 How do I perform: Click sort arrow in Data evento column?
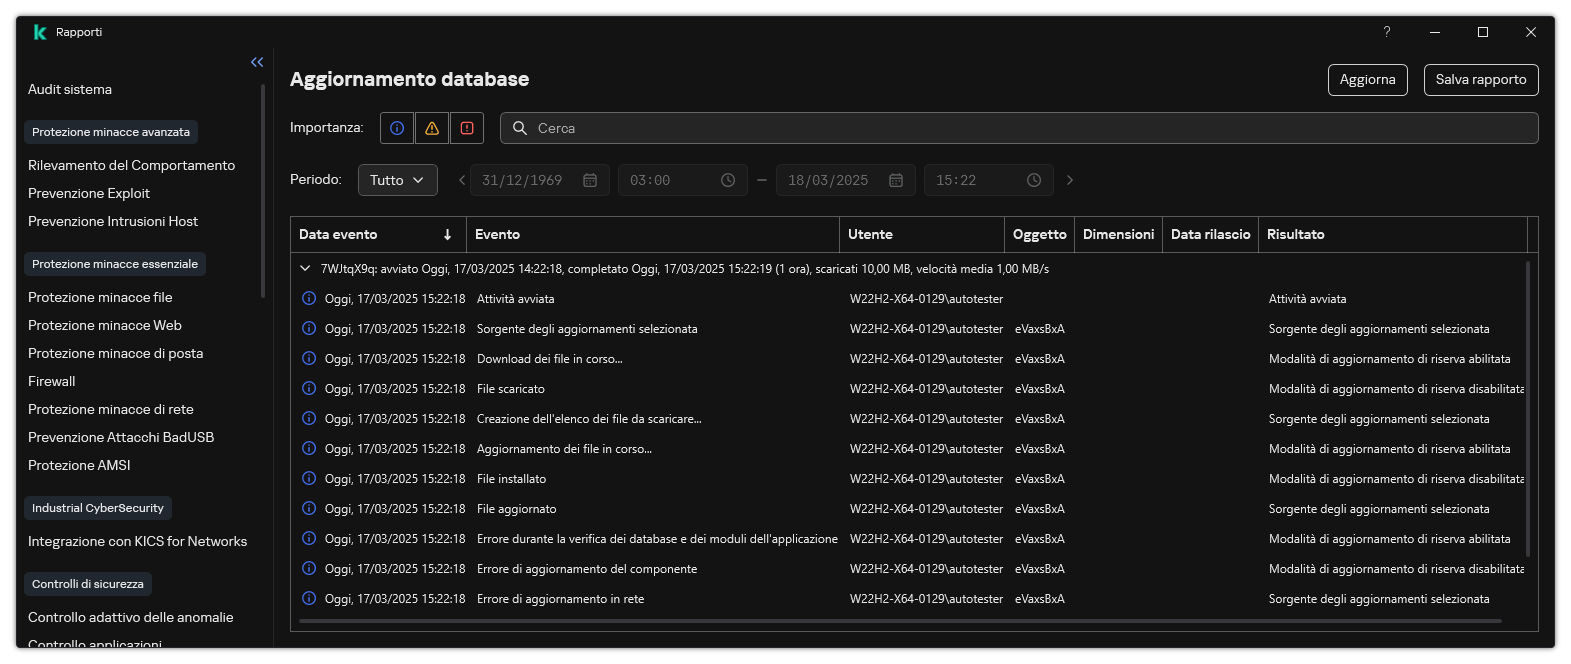(x=447, y=234)
